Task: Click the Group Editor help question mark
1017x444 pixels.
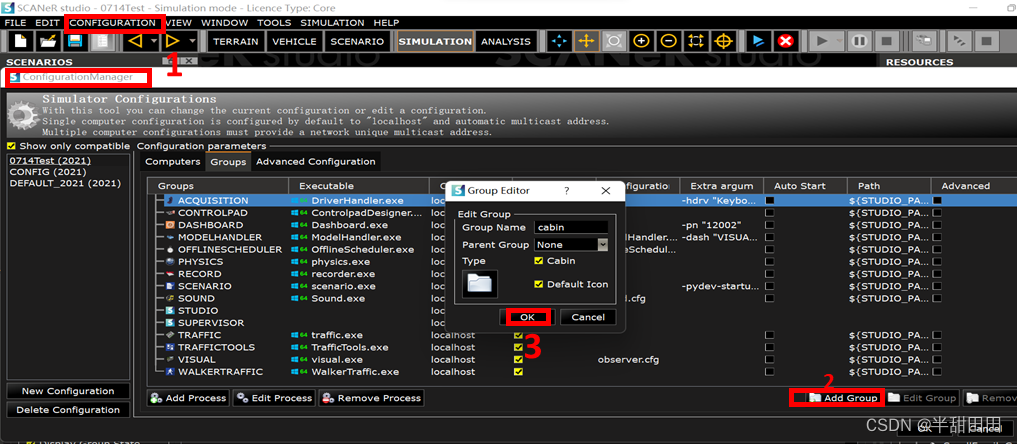Action: coord(566,191)
